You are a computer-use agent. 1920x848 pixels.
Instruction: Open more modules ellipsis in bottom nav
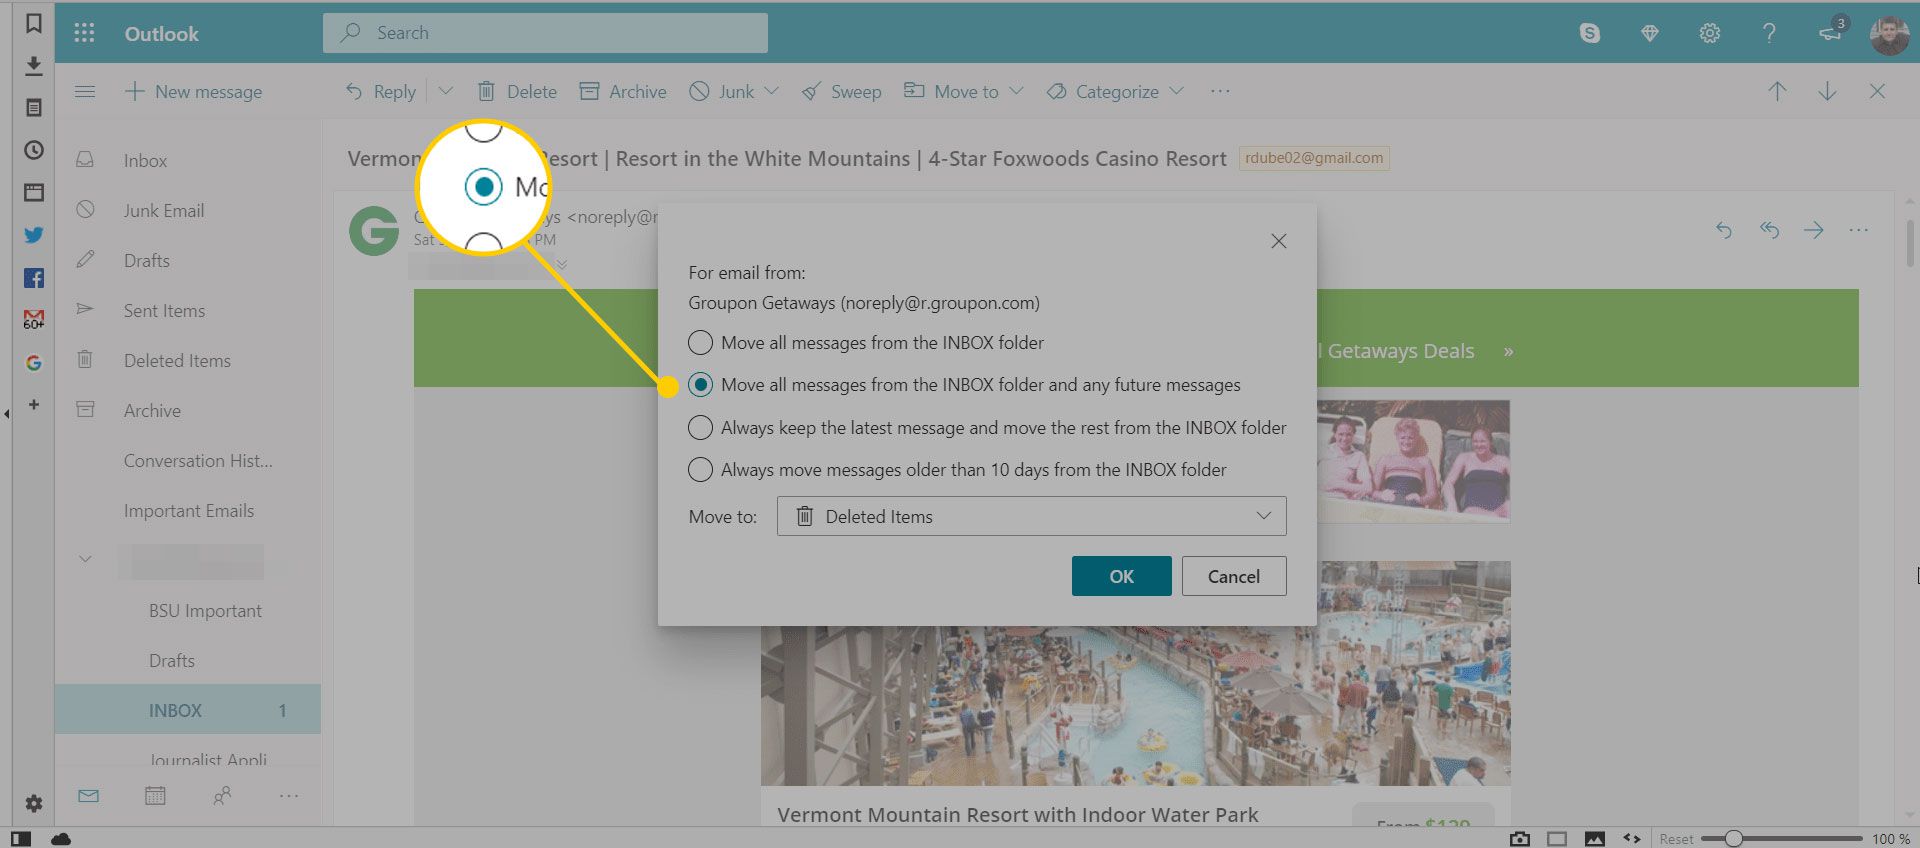coord(289,796)
